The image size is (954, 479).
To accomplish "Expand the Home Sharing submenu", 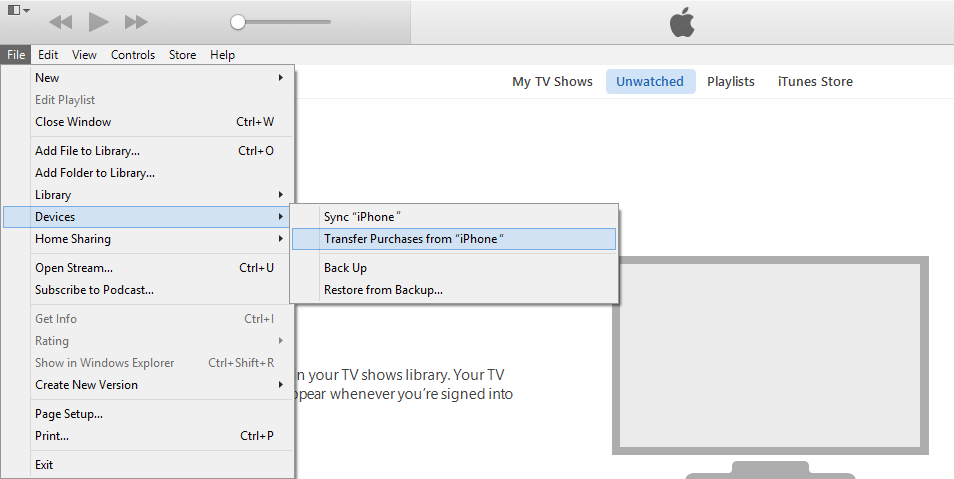I will [148, 239].
